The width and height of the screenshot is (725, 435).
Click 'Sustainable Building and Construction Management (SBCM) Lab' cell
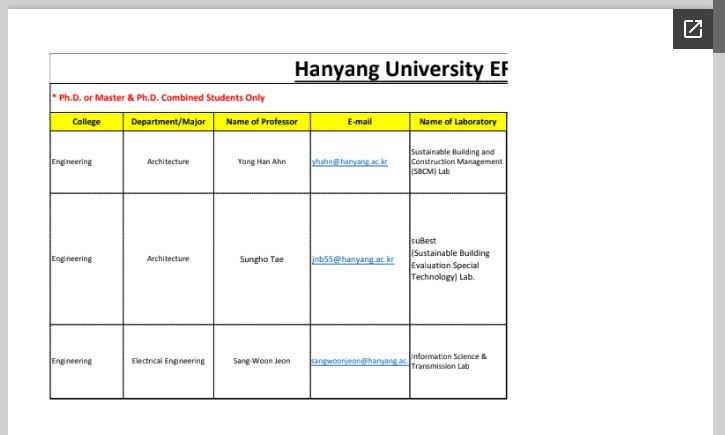[457, 161]
